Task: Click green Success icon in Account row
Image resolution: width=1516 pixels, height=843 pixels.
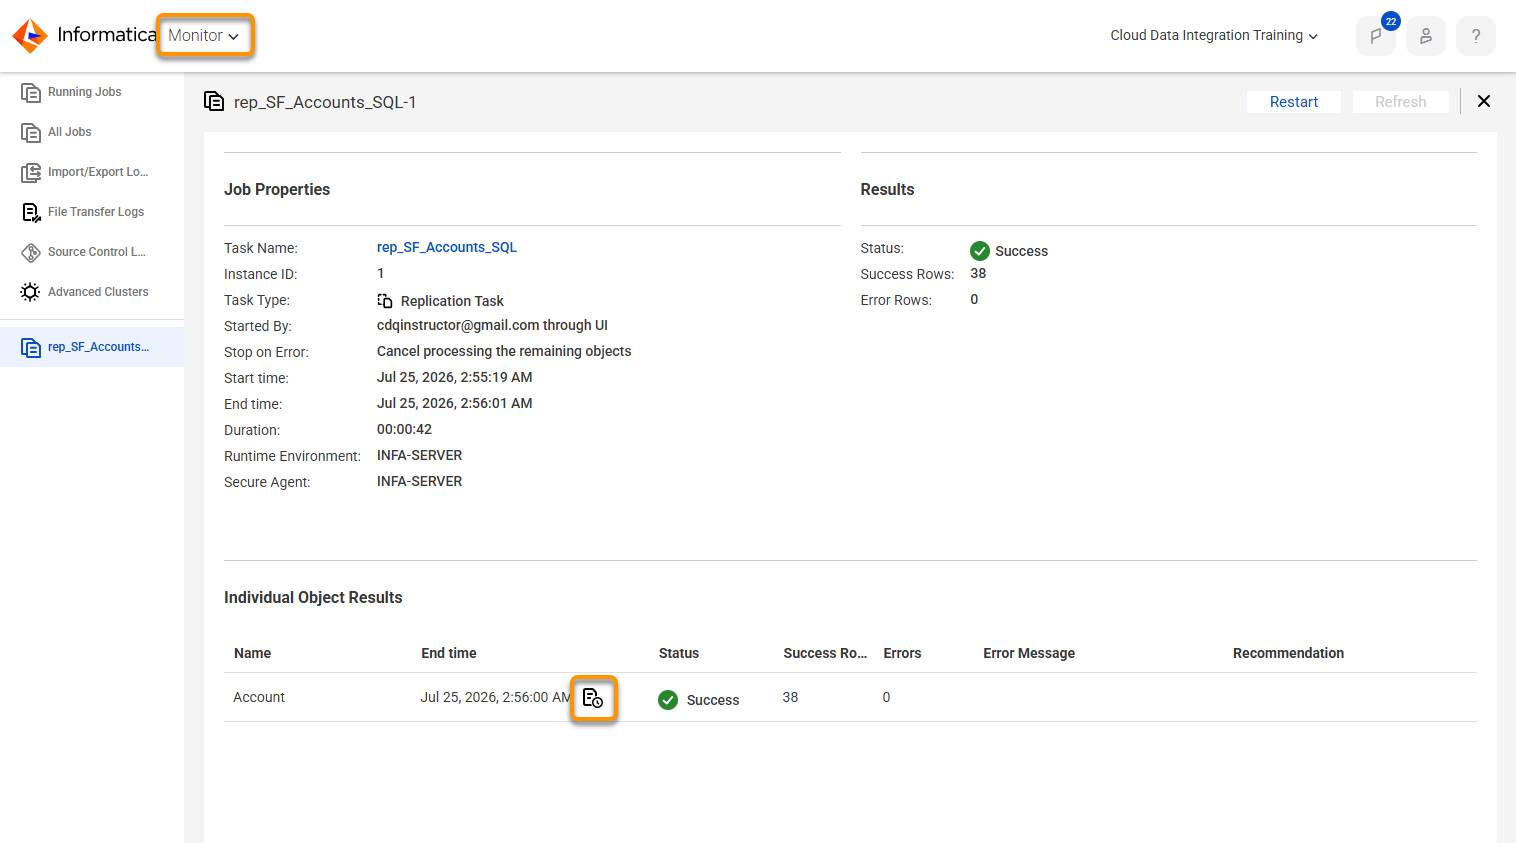Action: pyautogui.click(x=668, y=700)
